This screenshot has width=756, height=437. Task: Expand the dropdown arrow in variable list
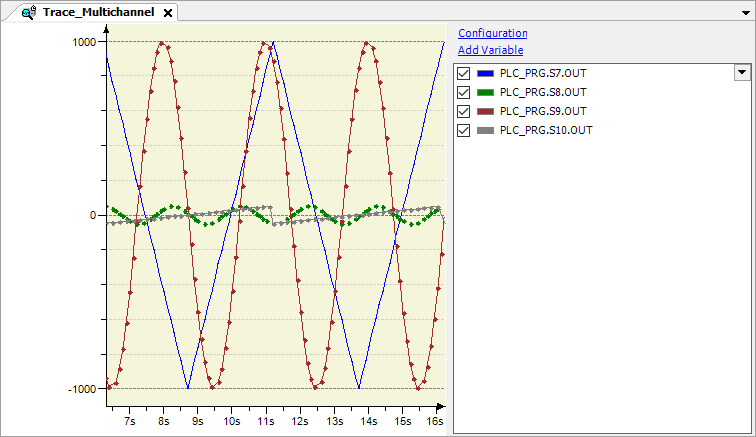tap(741, 72)
